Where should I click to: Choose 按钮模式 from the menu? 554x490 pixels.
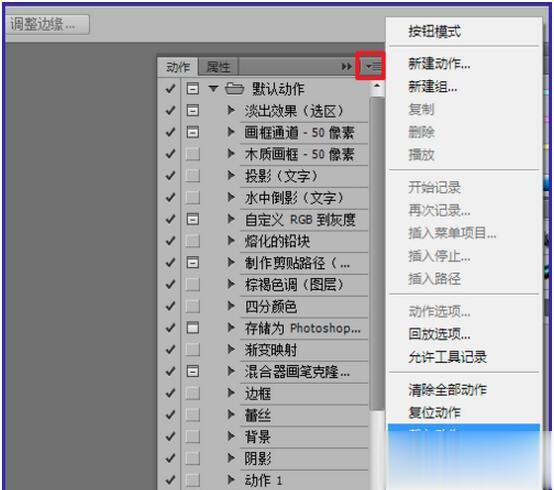435,31
